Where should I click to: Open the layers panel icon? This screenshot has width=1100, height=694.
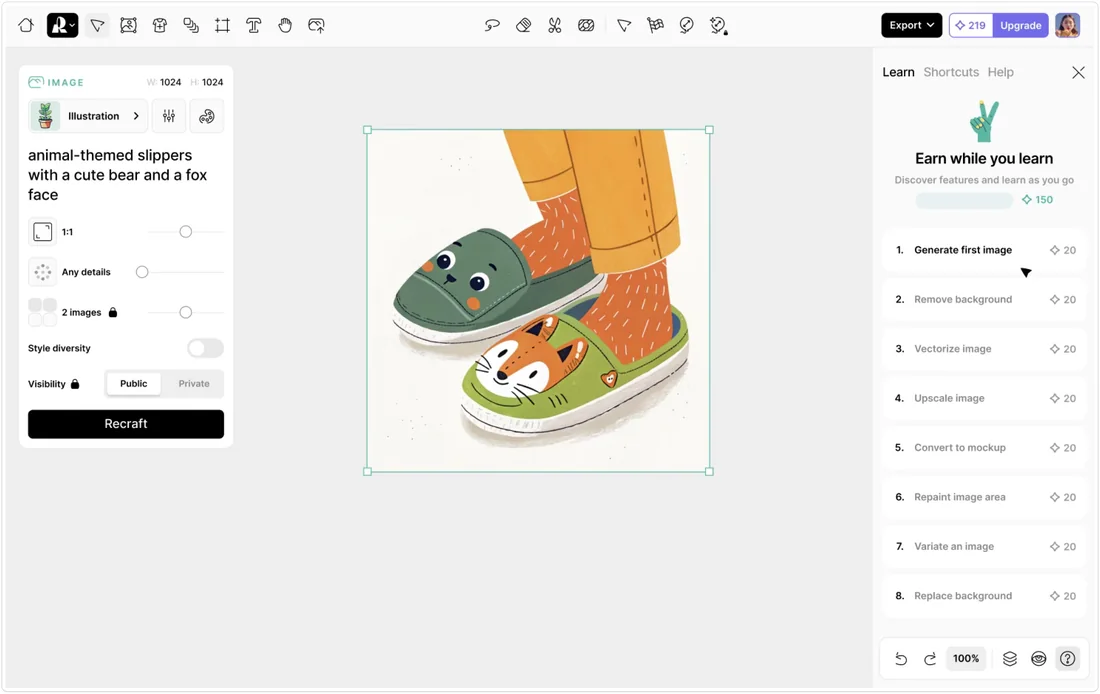pos(1010,659)
